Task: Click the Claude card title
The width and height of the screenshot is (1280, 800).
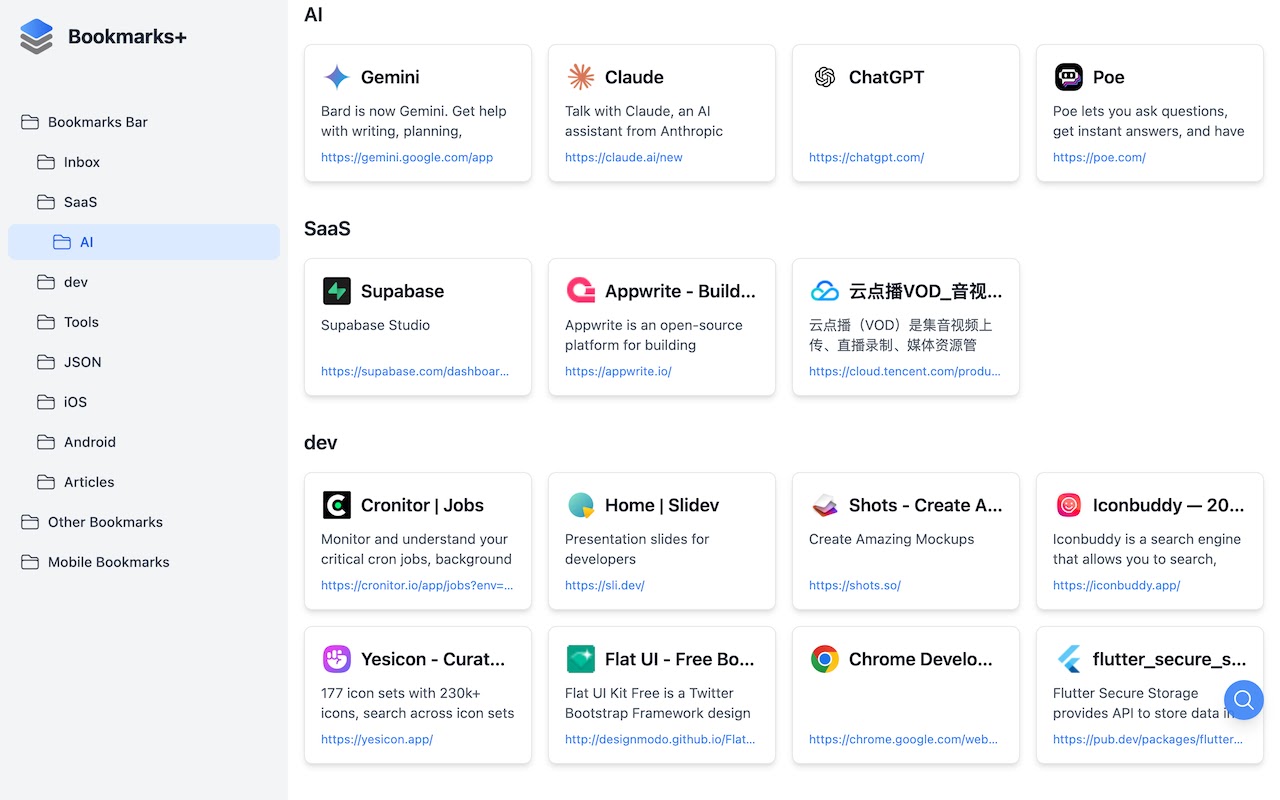Action: (x=634, y=77)
